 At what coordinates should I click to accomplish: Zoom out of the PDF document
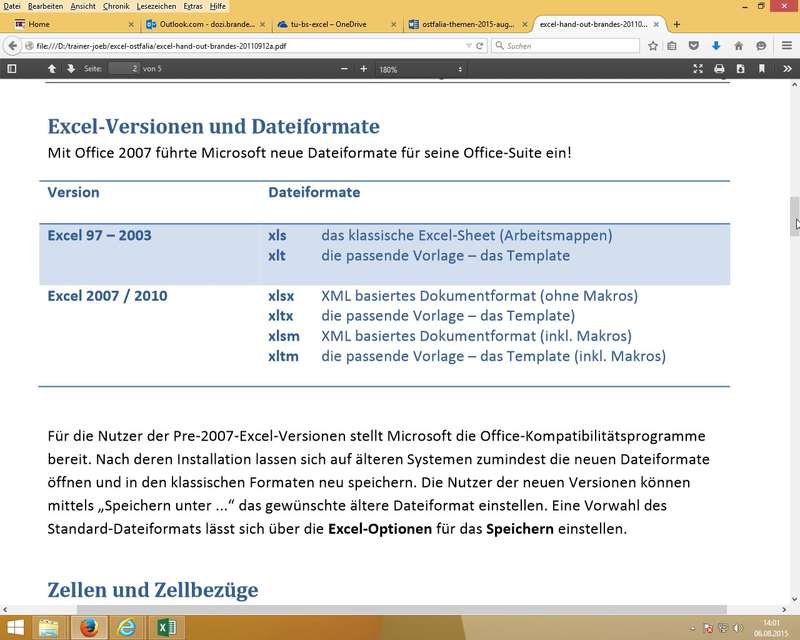(x=344, y=69)
